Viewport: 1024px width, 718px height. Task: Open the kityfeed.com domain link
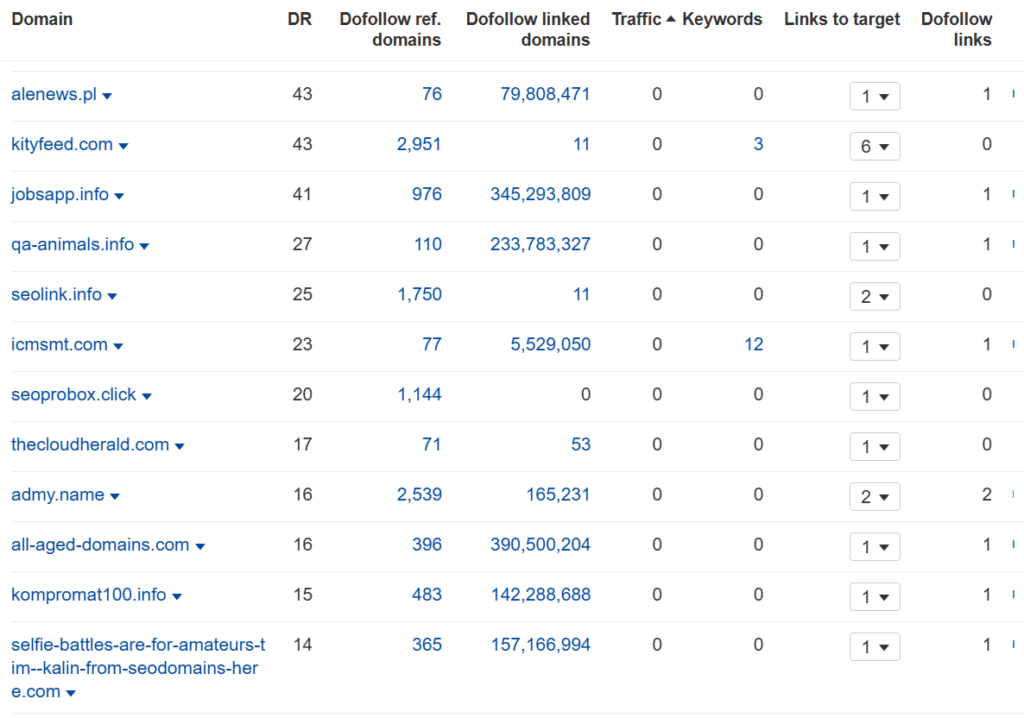(x=62, y=144)
